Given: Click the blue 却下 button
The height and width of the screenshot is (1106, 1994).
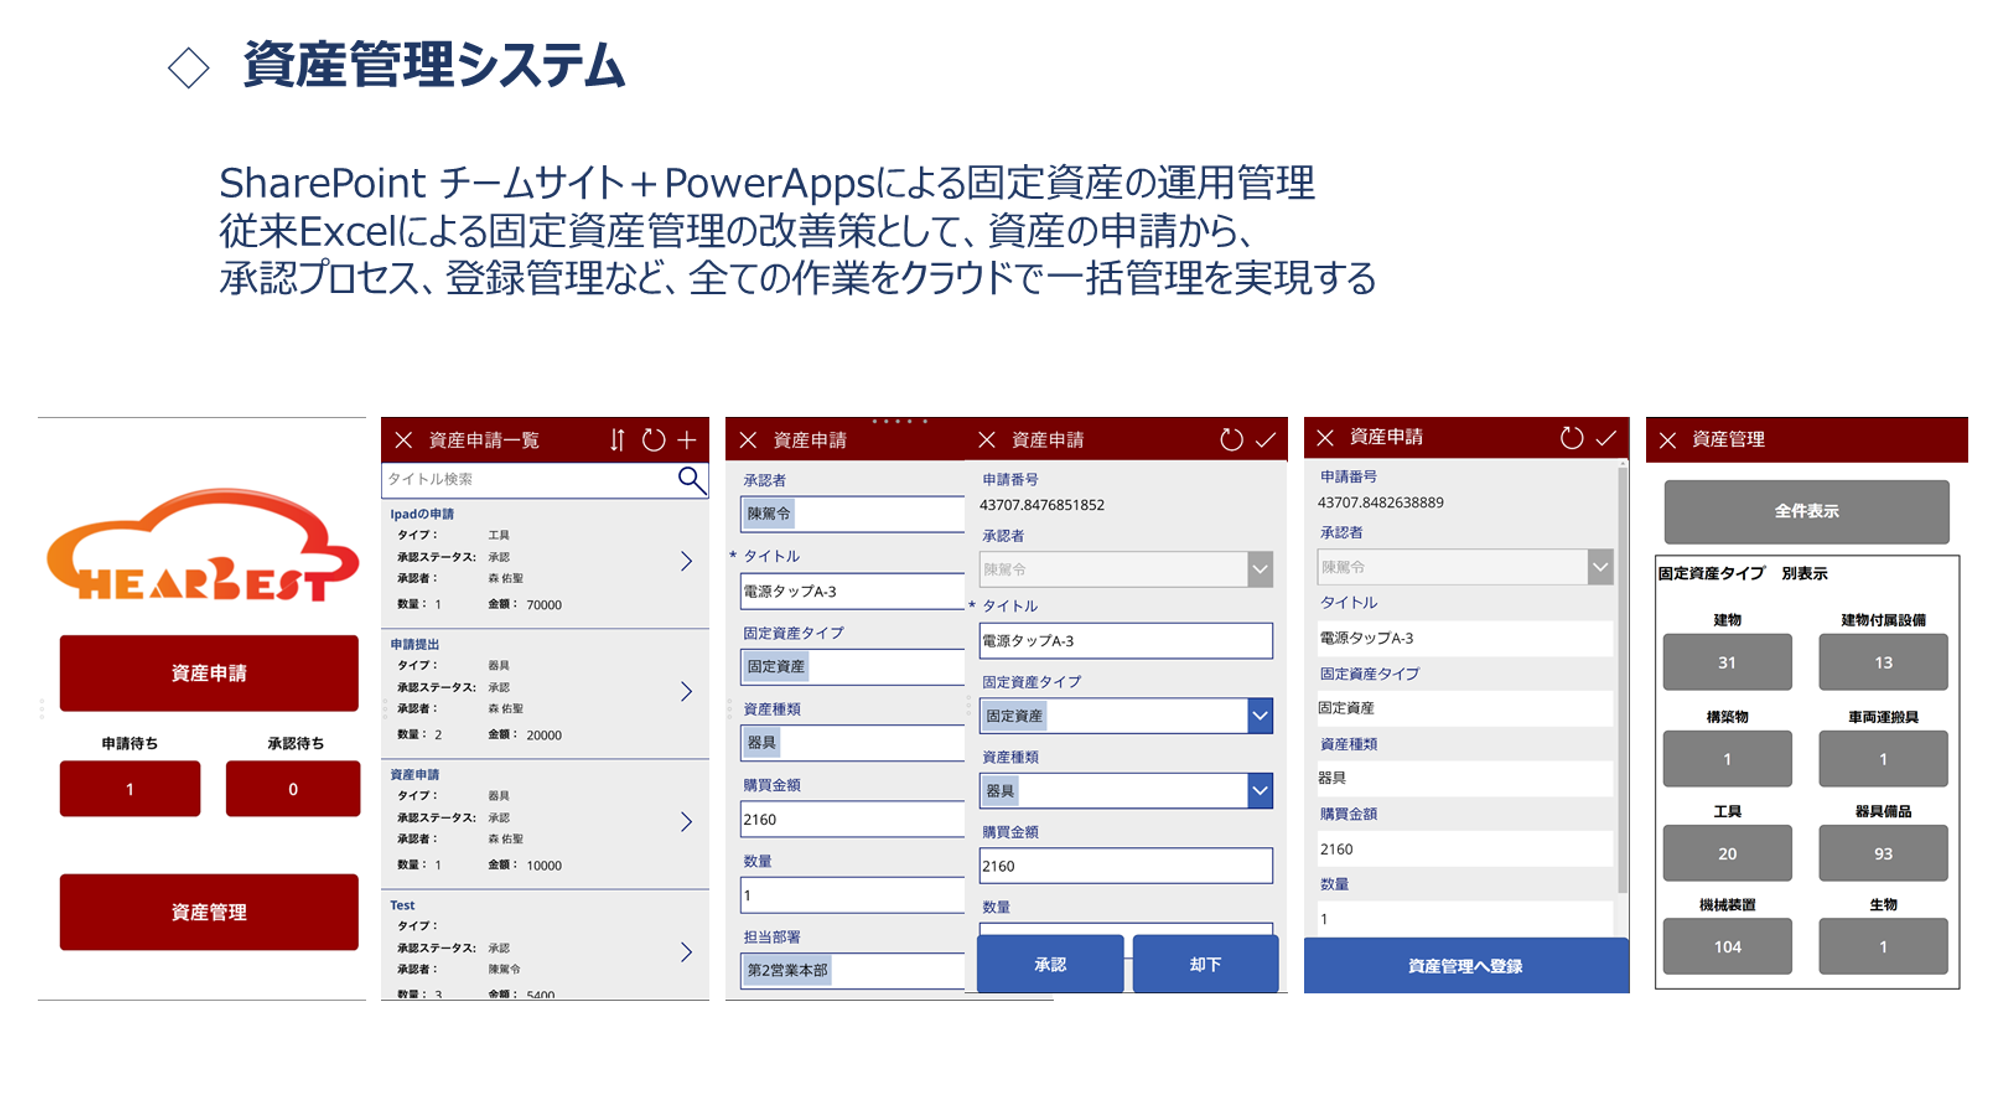Looking at the screenshot, I should click(1206, 964).
